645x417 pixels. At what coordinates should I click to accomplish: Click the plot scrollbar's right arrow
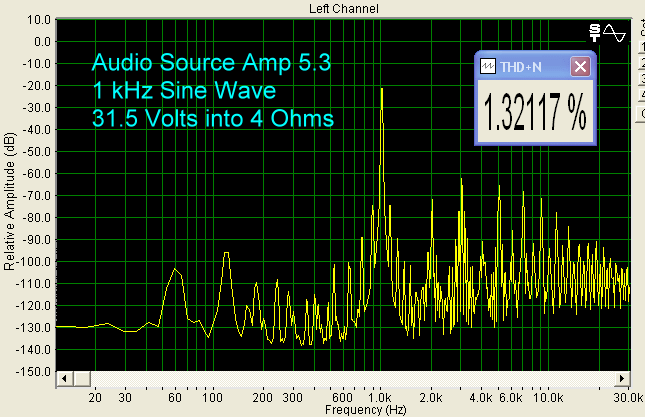pyautogui.click(x=622, y=378)
